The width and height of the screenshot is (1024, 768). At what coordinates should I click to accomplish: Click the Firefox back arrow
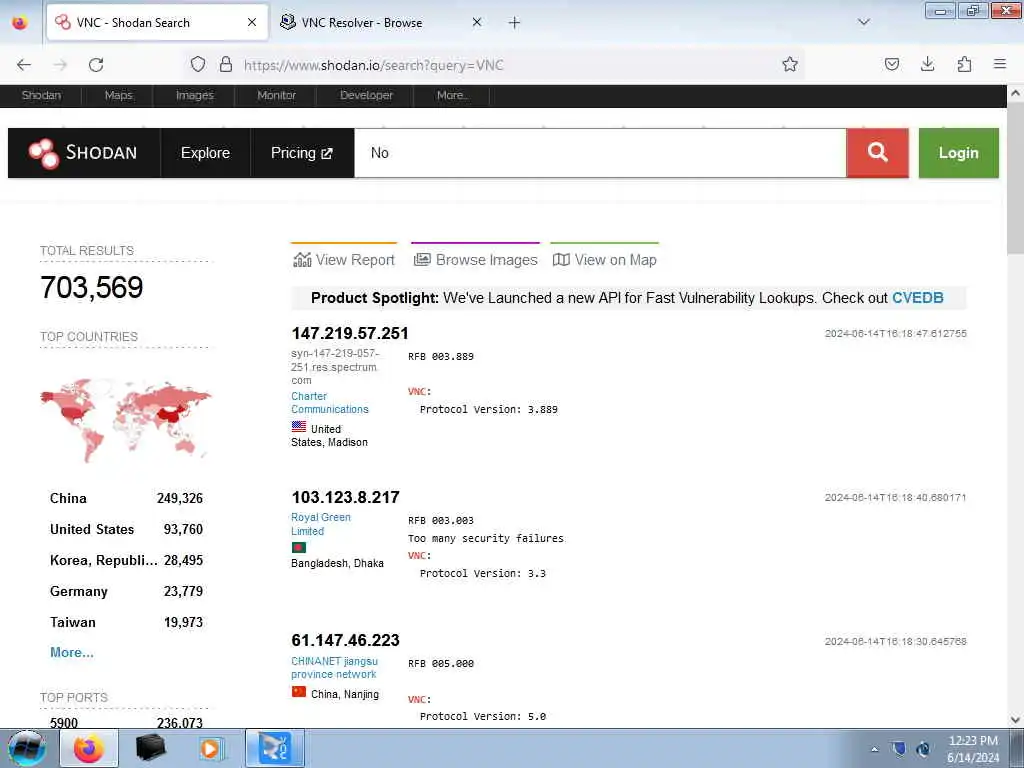[24, 65]
